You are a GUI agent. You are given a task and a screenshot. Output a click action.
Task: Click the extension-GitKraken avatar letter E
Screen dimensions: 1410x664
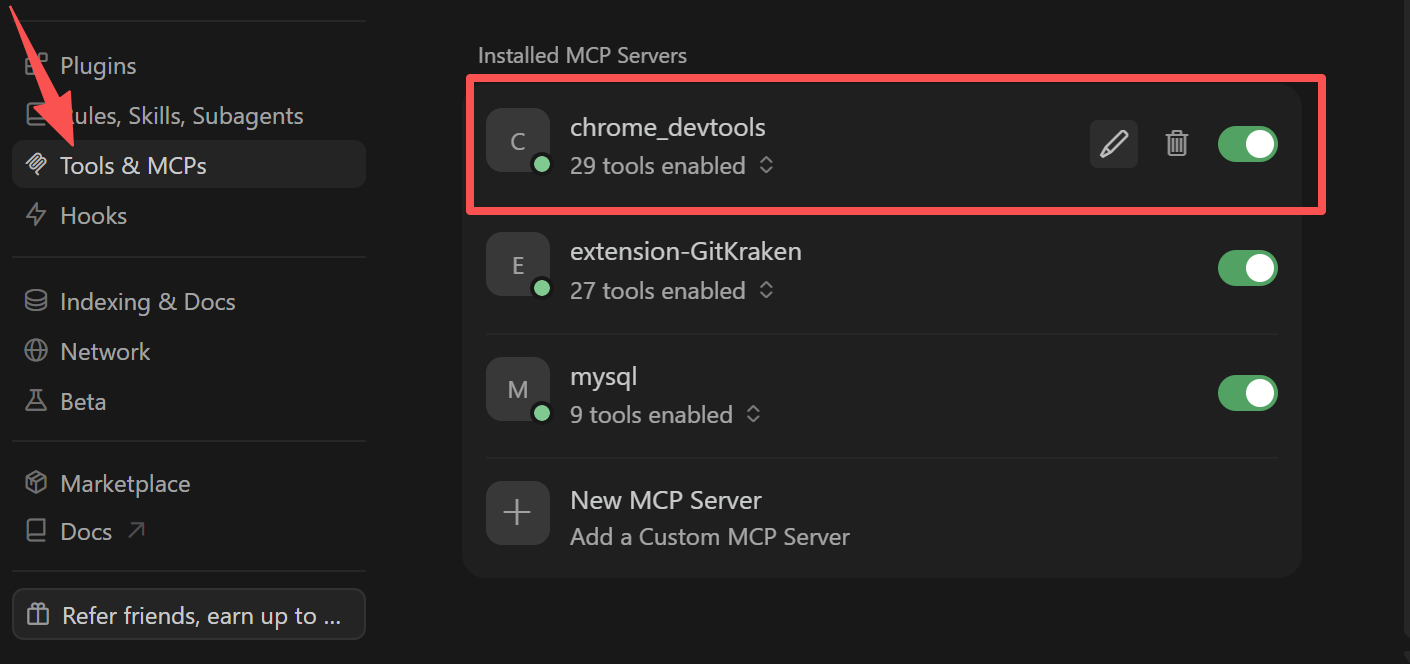pos(517,264)
